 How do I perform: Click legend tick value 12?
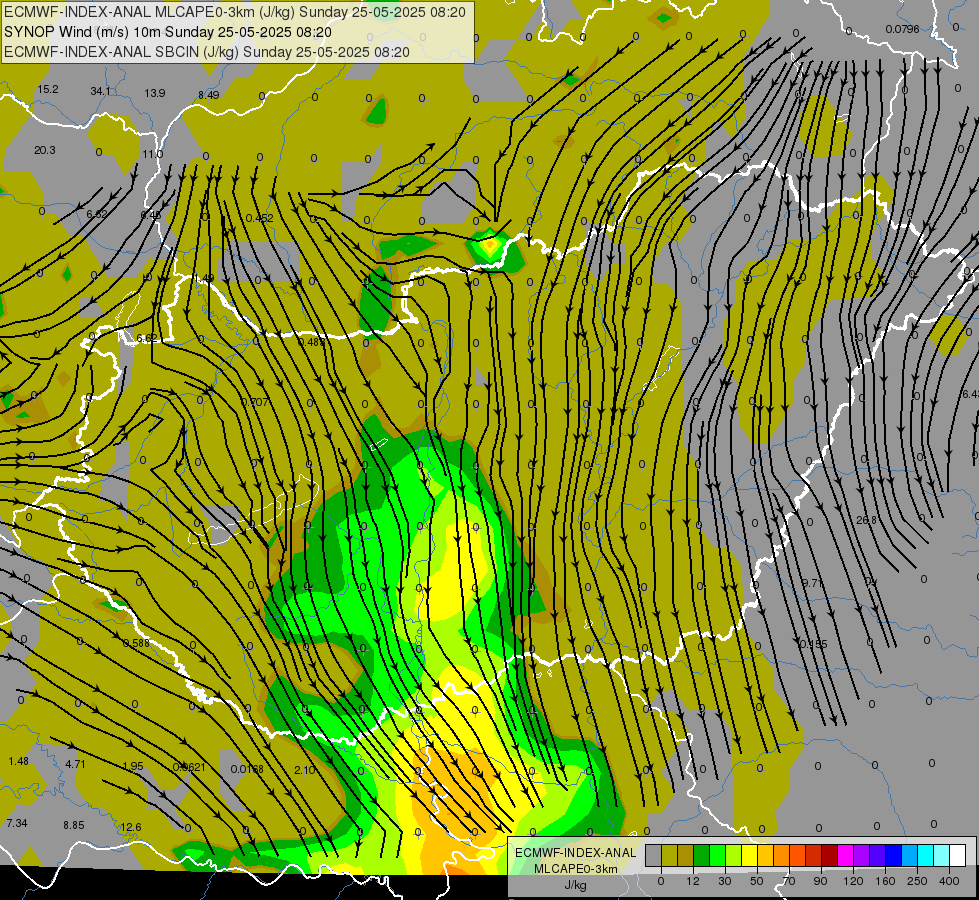coord(692,881)
